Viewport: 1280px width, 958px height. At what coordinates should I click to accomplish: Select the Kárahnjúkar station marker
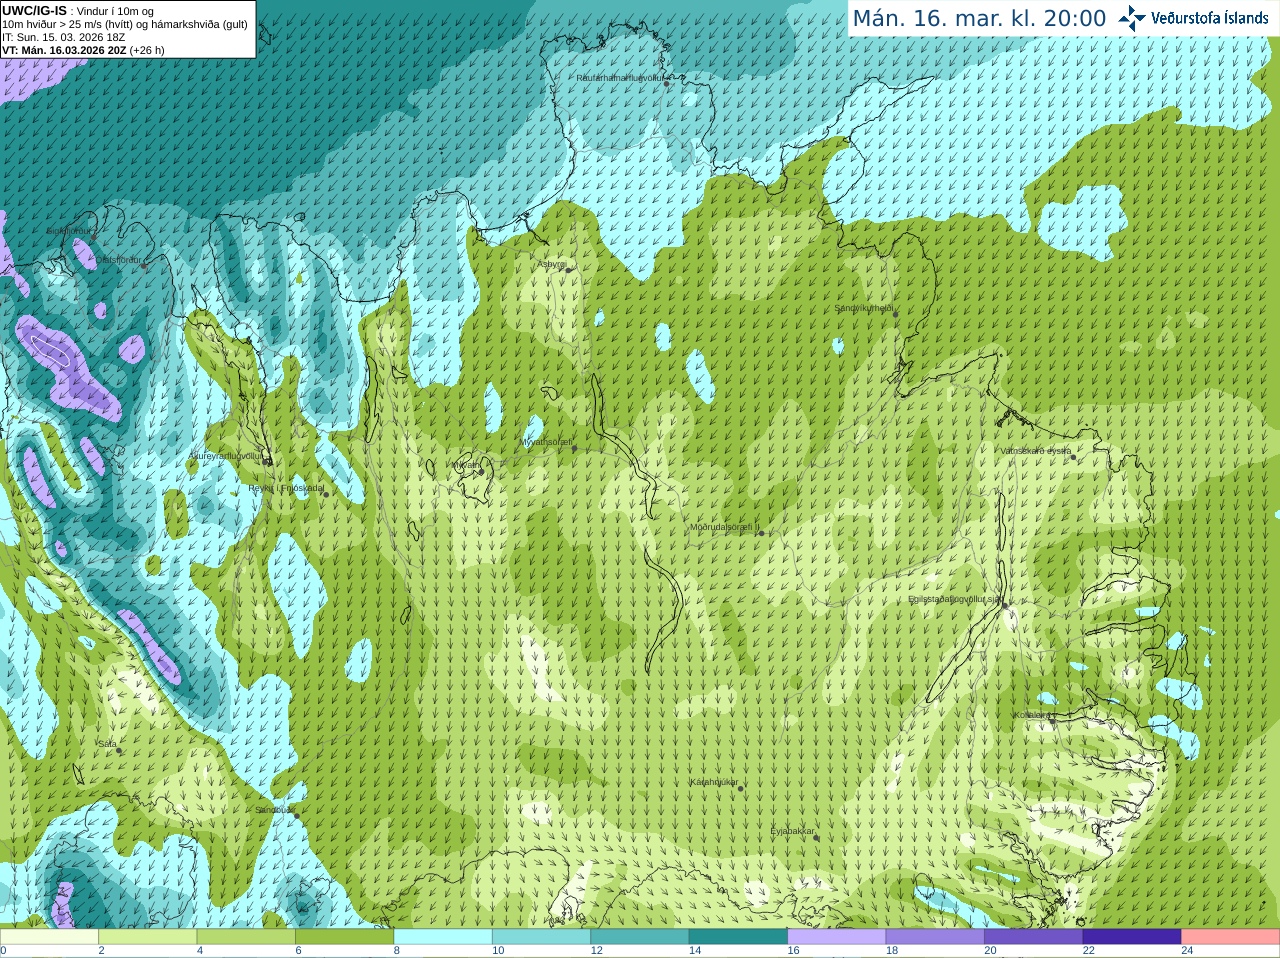pyautogui.click(x=741, y=788)
